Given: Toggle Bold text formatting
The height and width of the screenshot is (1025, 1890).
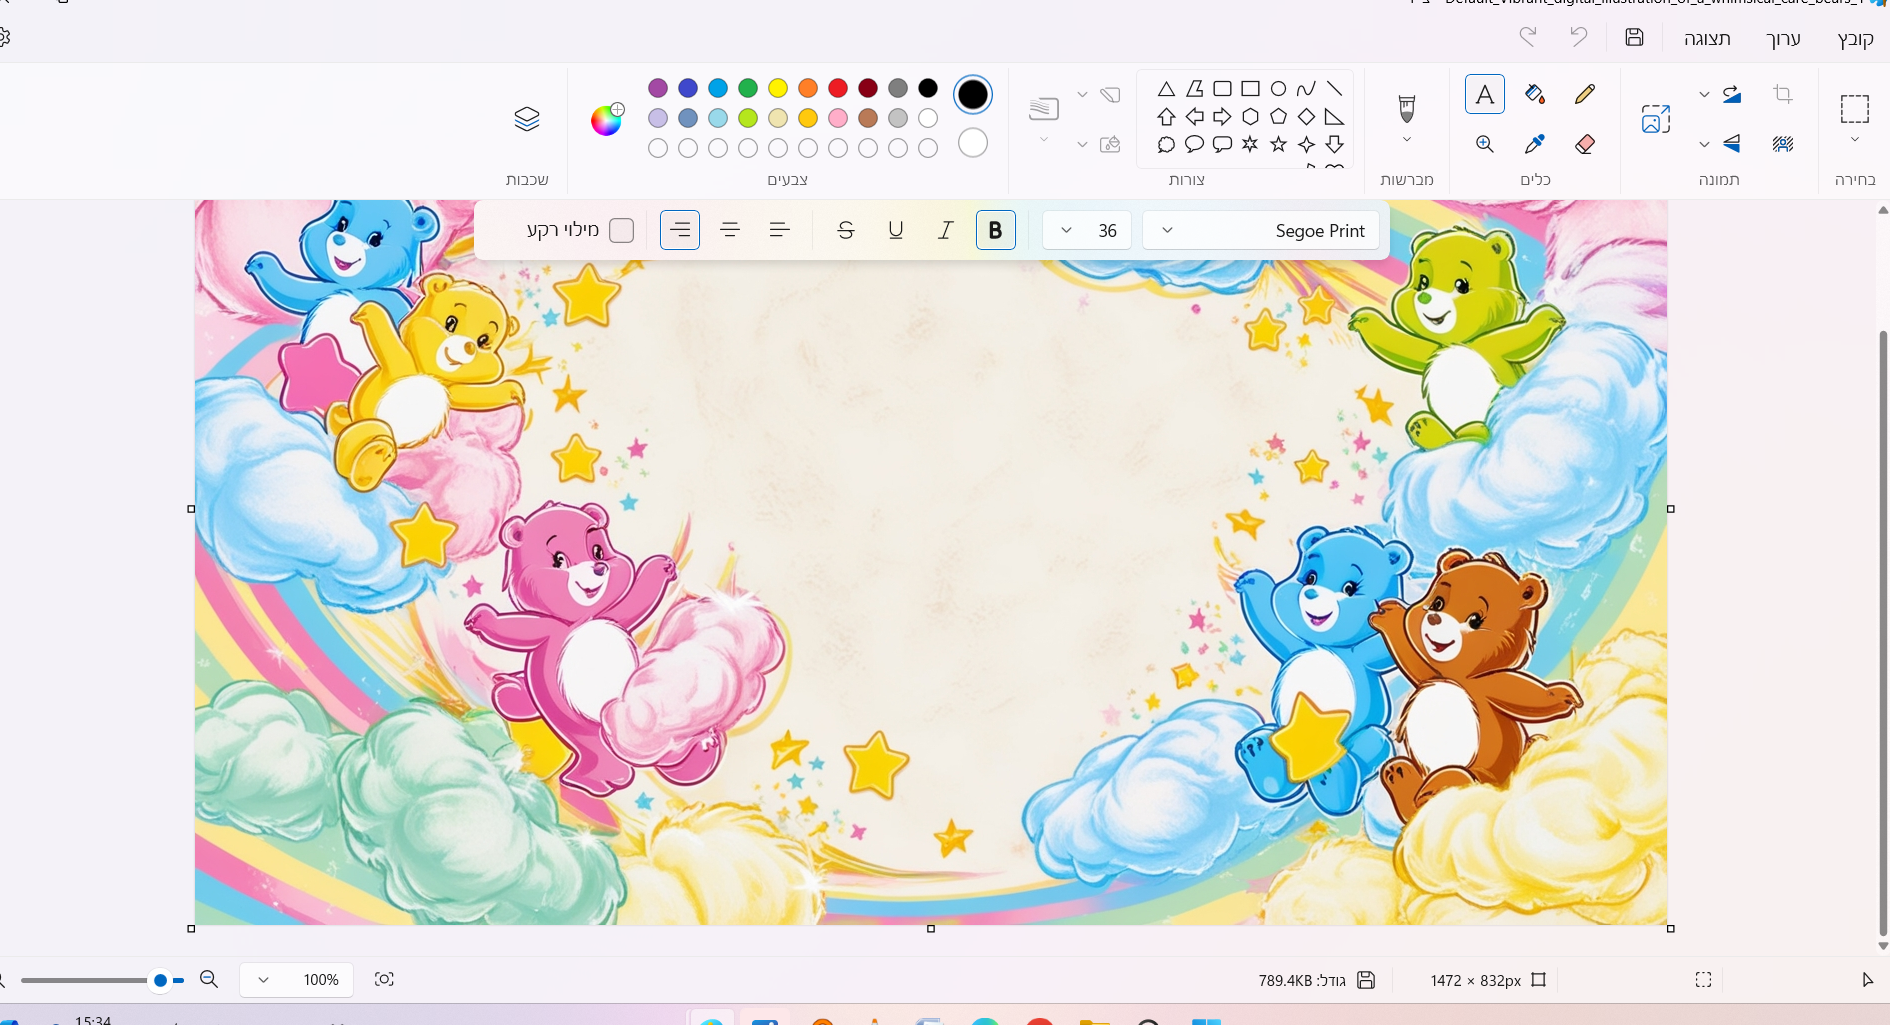Looking at the screenshot, I should (x=995, y=230).
